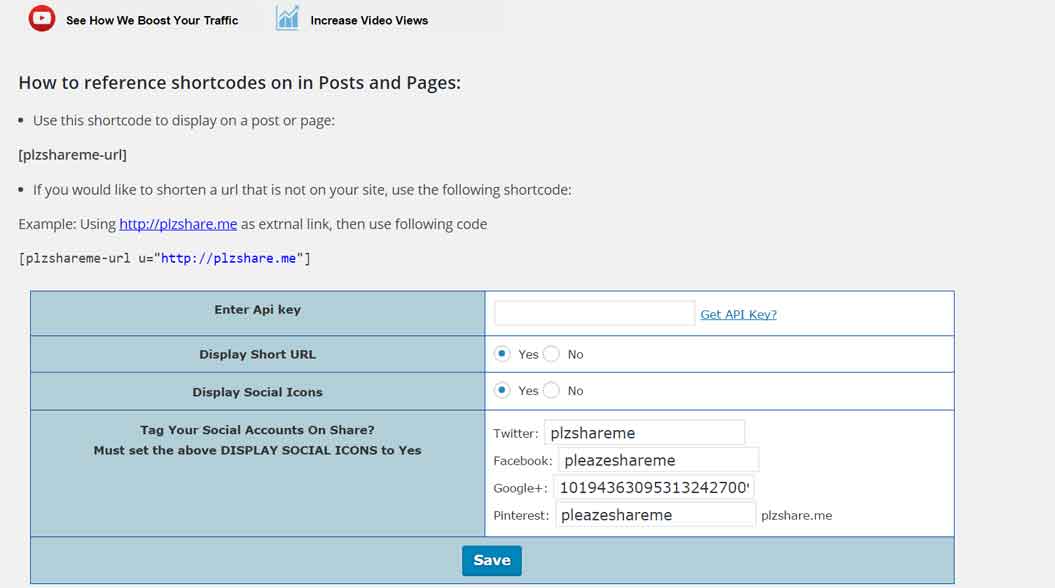Screen dimensions: 1055x588
Task: Open See How We Boost Your Traffic
Action: 152,20
